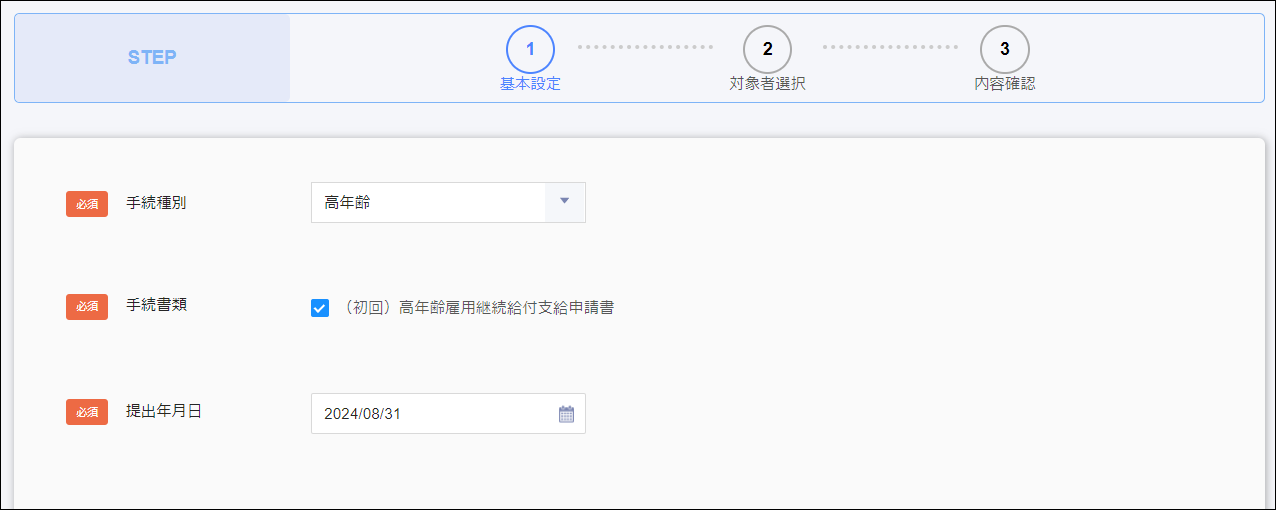
Task: Click the 基本設定 step caption
Action: click(x=530, y=84)
